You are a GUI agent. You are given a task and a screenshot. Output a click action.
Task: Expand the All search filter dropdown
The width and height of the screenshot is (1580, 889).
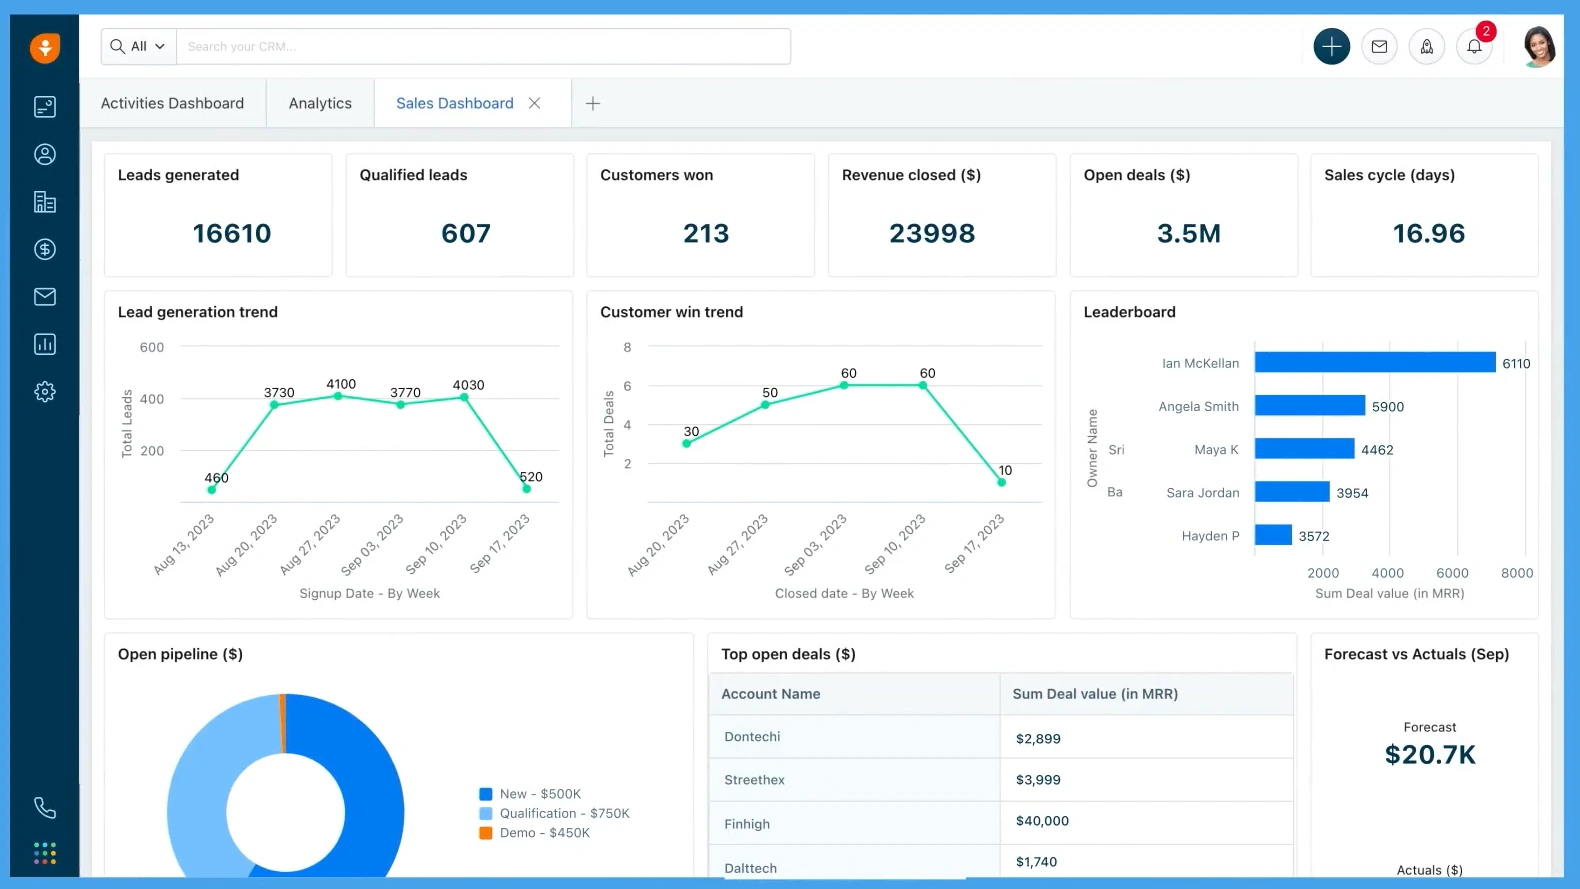(138, 47)
